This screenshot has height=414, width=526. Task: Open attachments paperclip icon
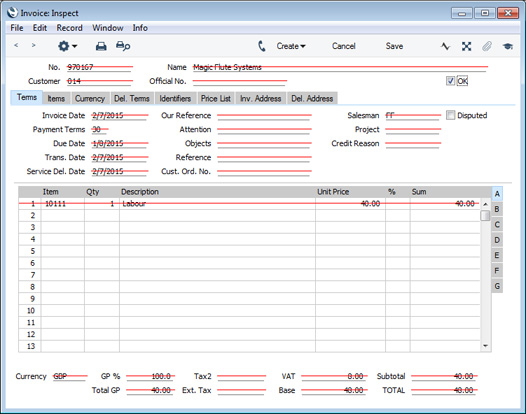pyautogui.click(x=487, y=46)
